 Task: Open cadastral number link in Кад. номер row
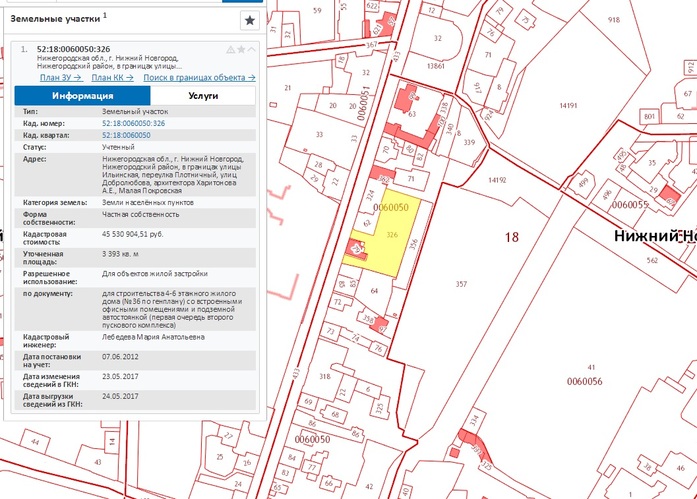(133, 123)
